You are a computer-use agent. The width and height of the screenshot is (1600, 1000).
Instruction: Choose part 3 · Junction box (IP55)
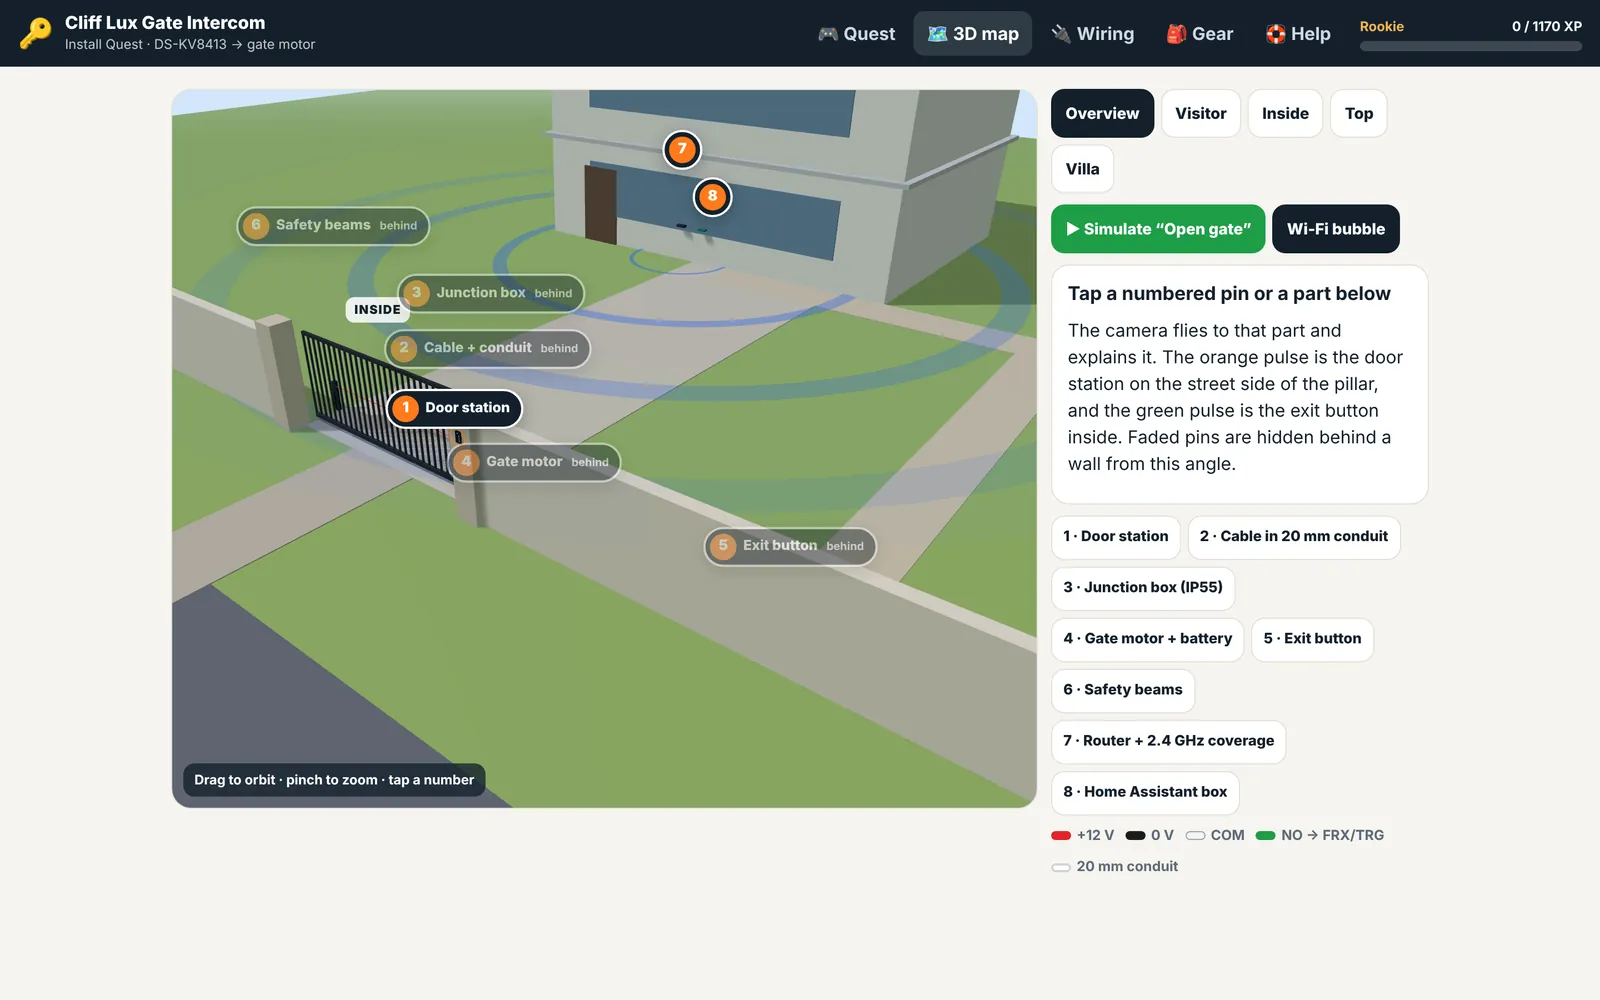[1143, 588]
